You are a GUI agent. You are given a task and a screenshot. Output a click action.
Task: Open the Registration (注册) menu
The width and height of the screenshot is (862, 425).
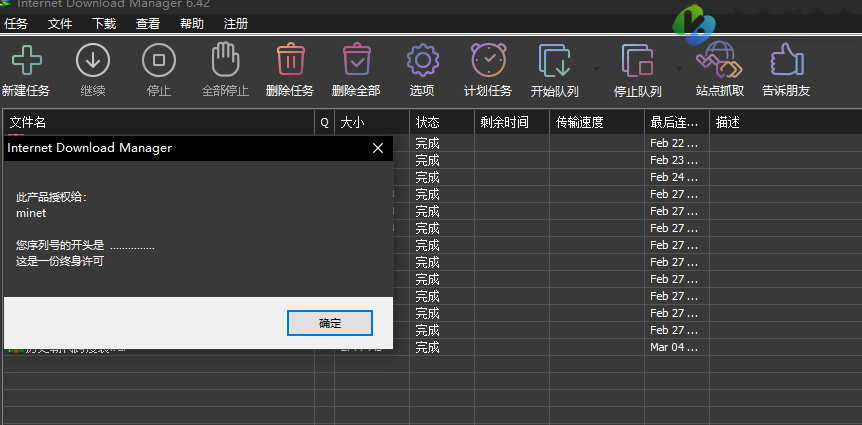(x=236, y=23)
